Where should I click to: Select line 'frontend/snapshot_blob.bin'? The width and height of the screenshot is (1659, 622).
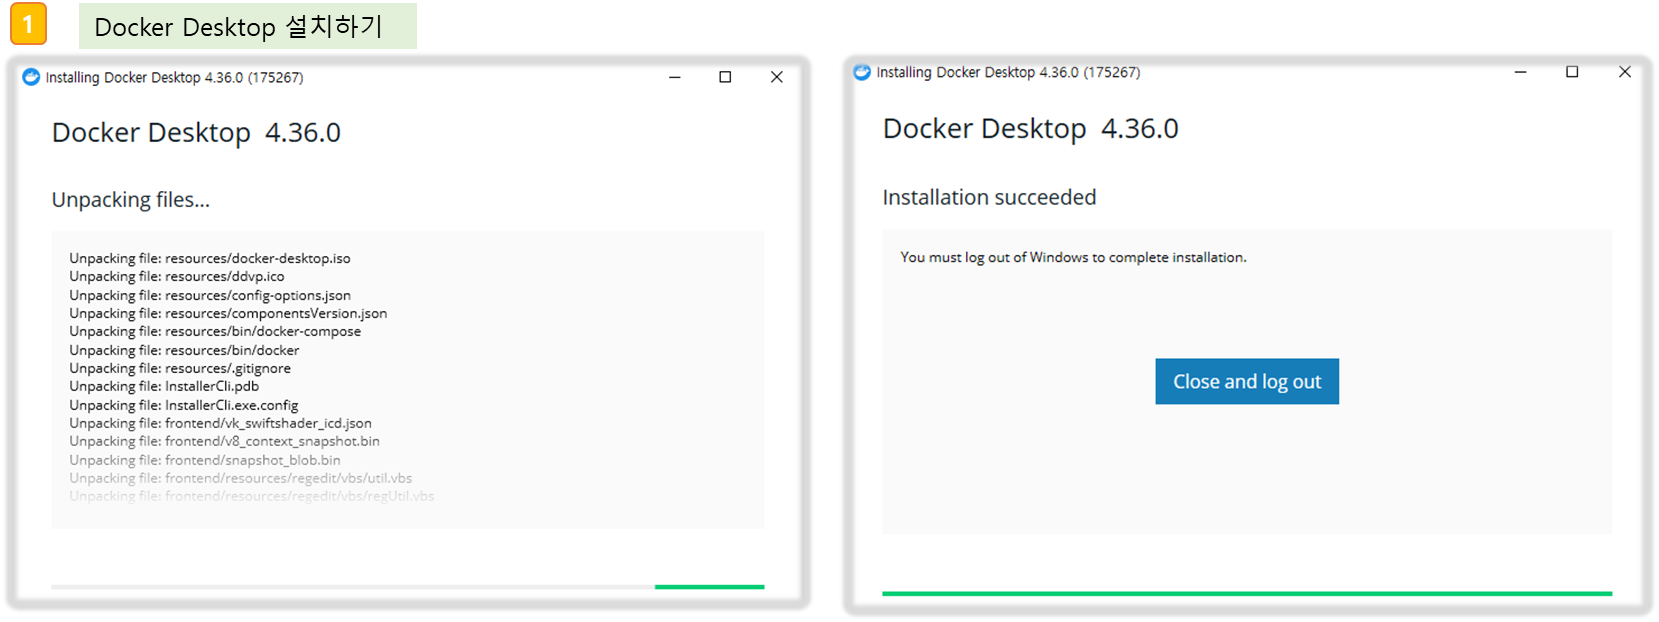point(253,460)
